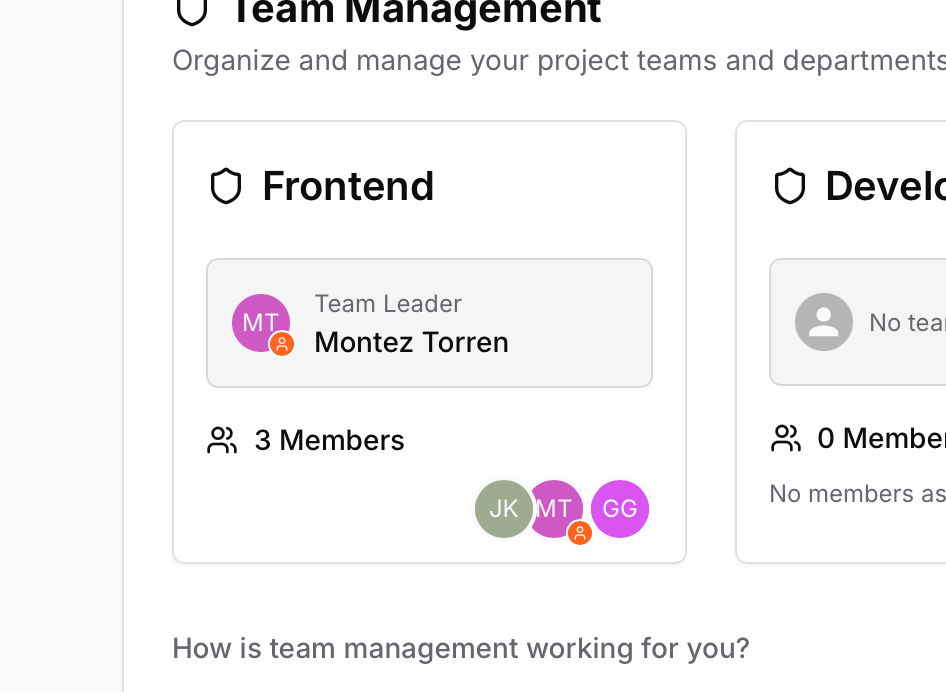Select the shield icon on the Frontend card
The height and width of the screenshot is (692, 946).
point(226,186)
